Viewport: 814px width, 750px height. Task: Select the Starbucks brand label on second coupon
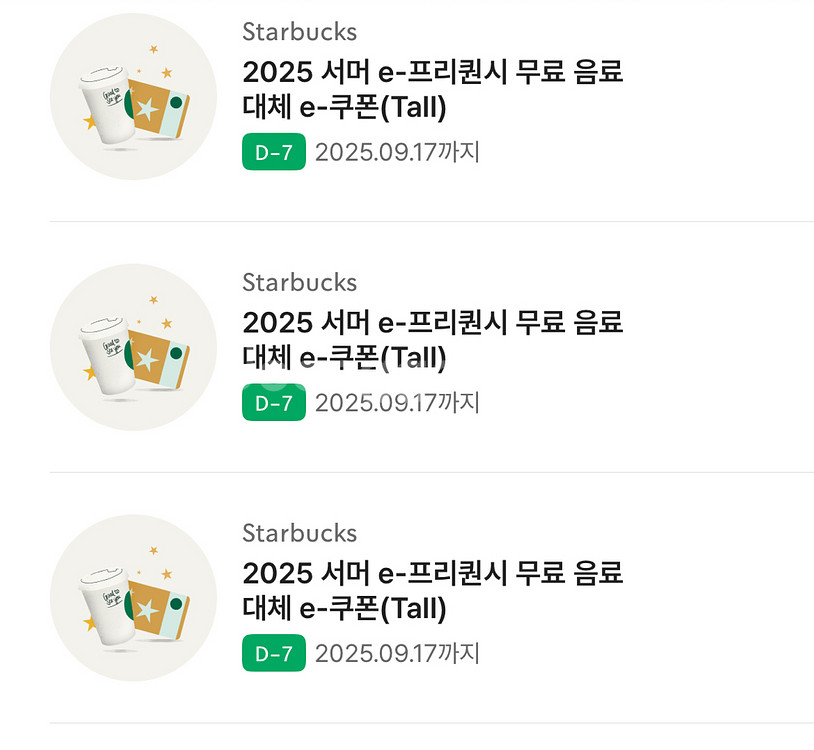point(299,283)
